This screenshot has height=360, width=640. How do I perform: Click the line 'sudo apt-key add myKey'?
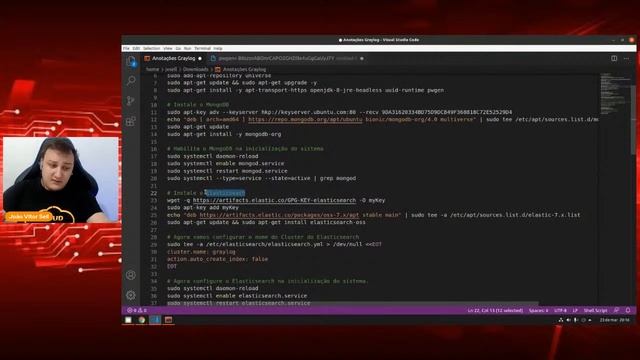pos(203,208)
